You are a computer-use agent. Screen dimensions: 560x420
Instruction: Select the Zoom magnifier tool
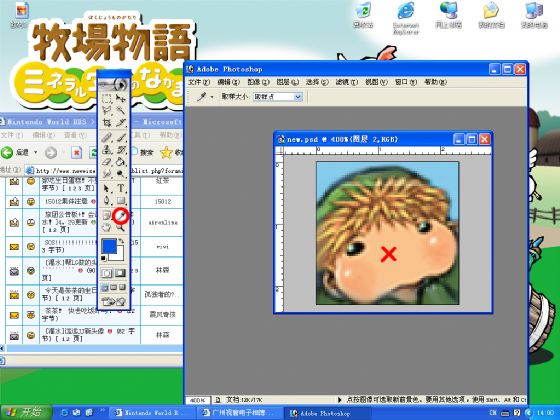(x=121, y=227)
